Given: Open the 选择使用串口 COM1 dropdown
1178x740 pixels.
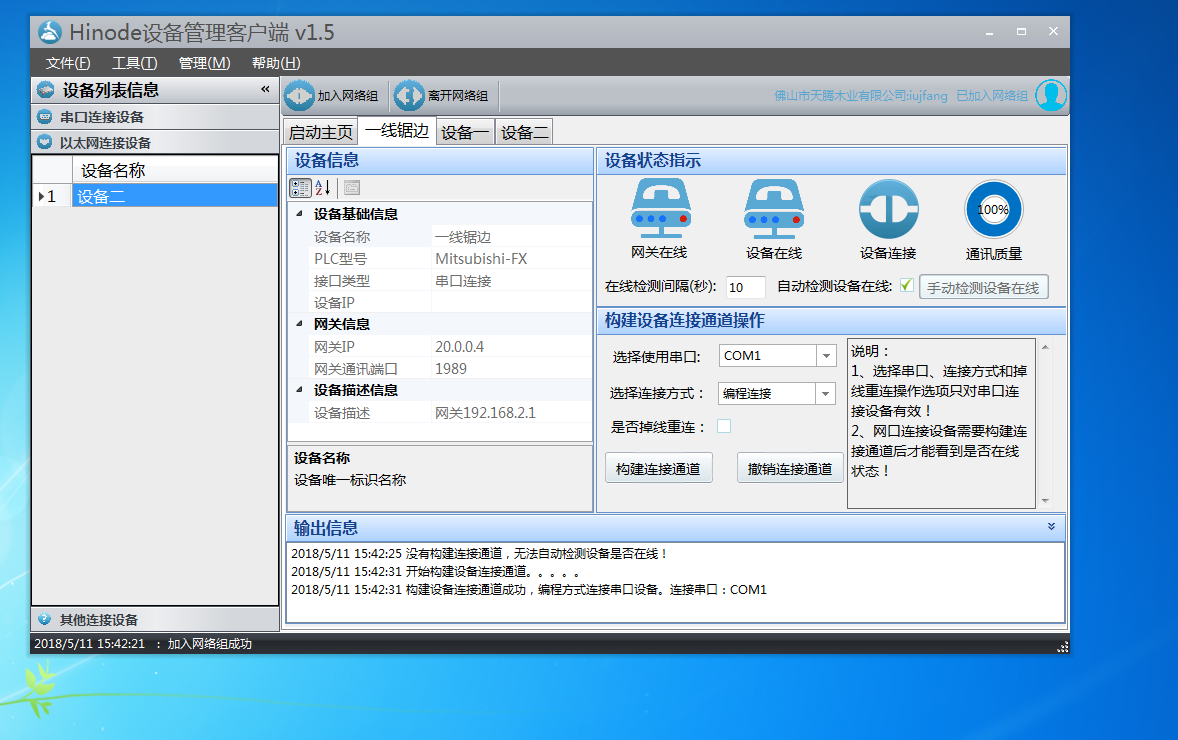Looking at the screenshot, I should tap(826, 356).
